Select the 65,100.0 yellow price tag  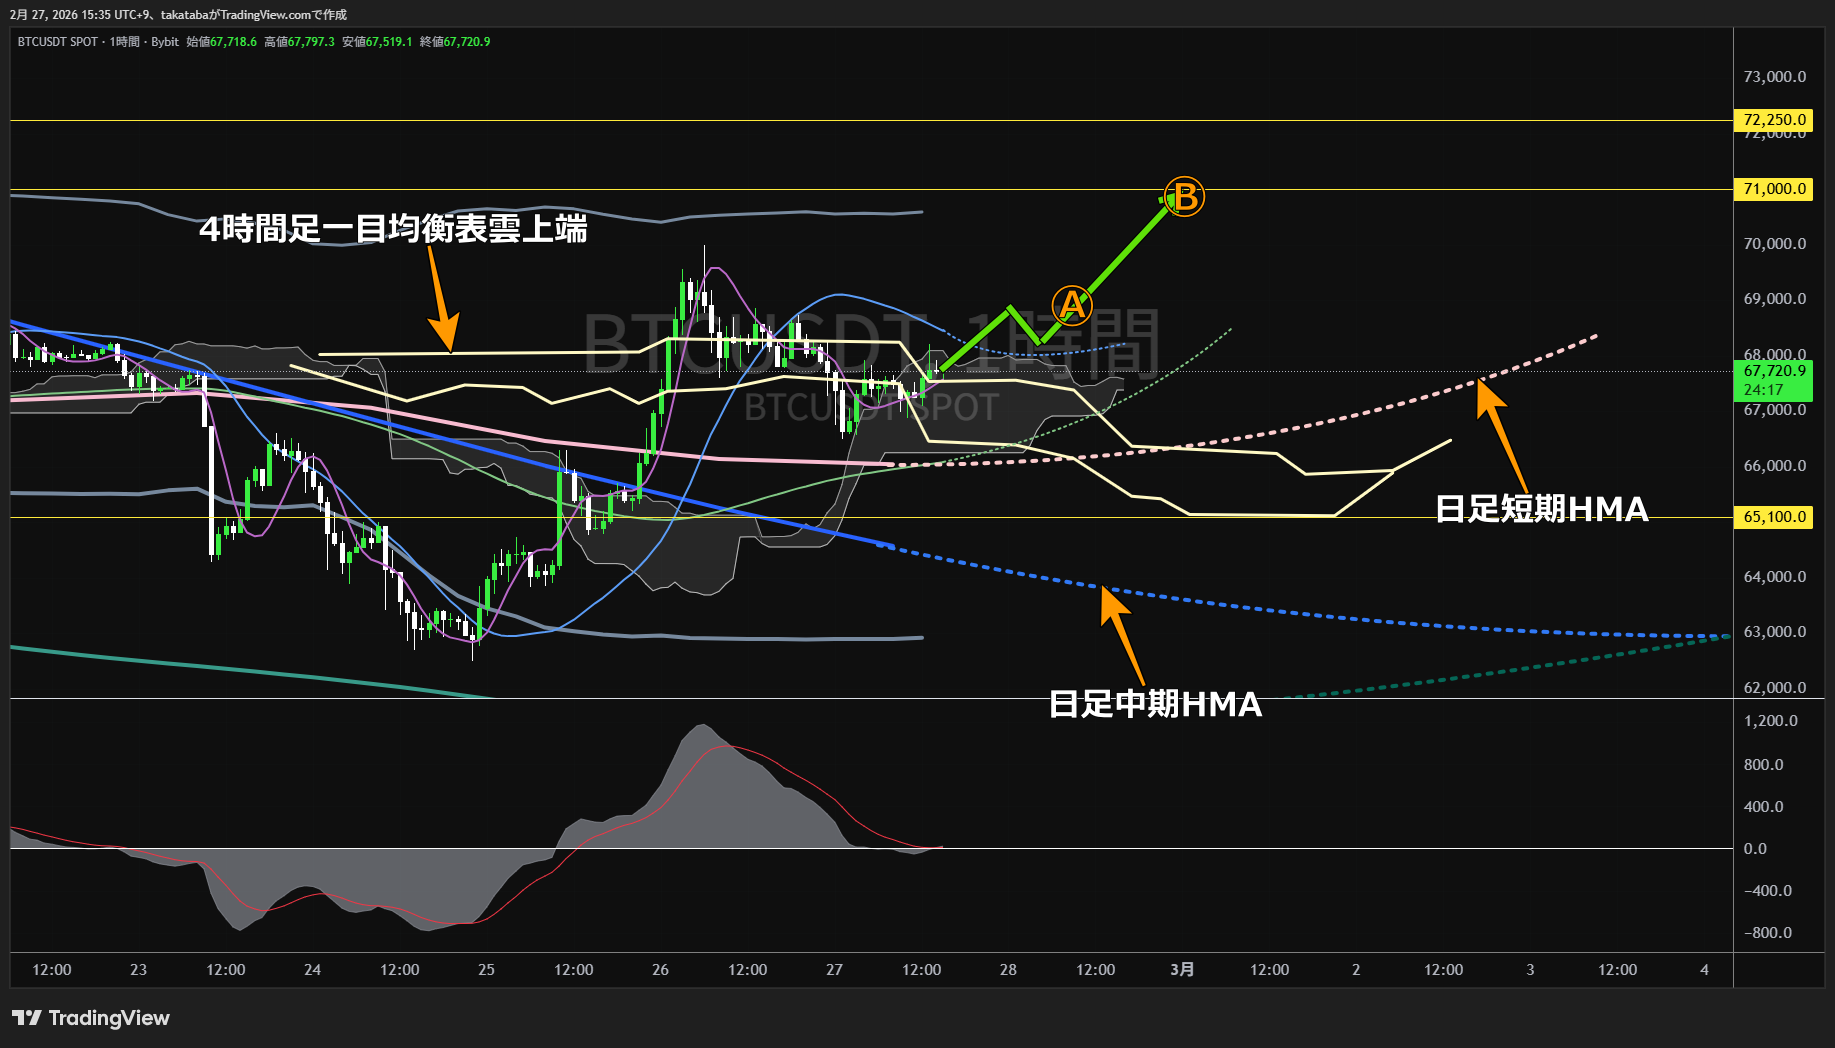1773,517
